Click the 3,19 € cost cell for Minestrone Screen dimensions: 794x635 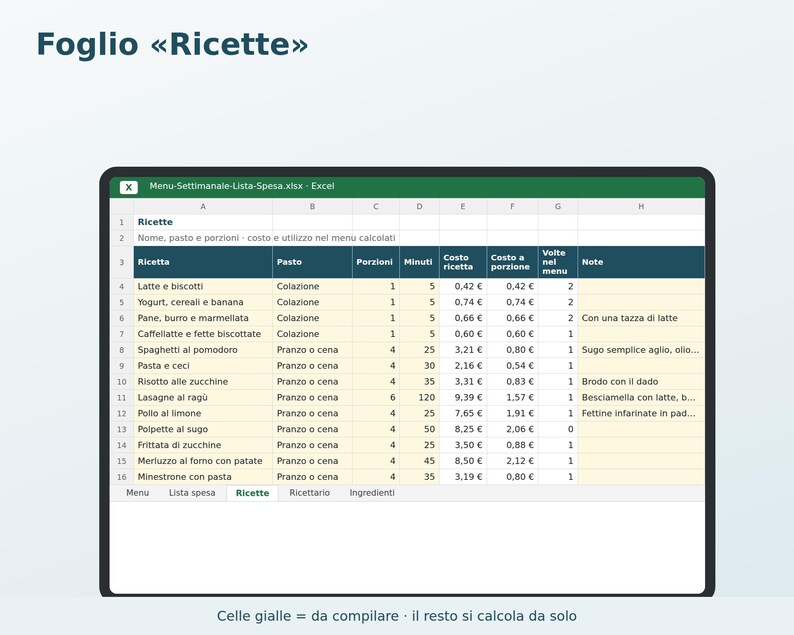(463, 477)
